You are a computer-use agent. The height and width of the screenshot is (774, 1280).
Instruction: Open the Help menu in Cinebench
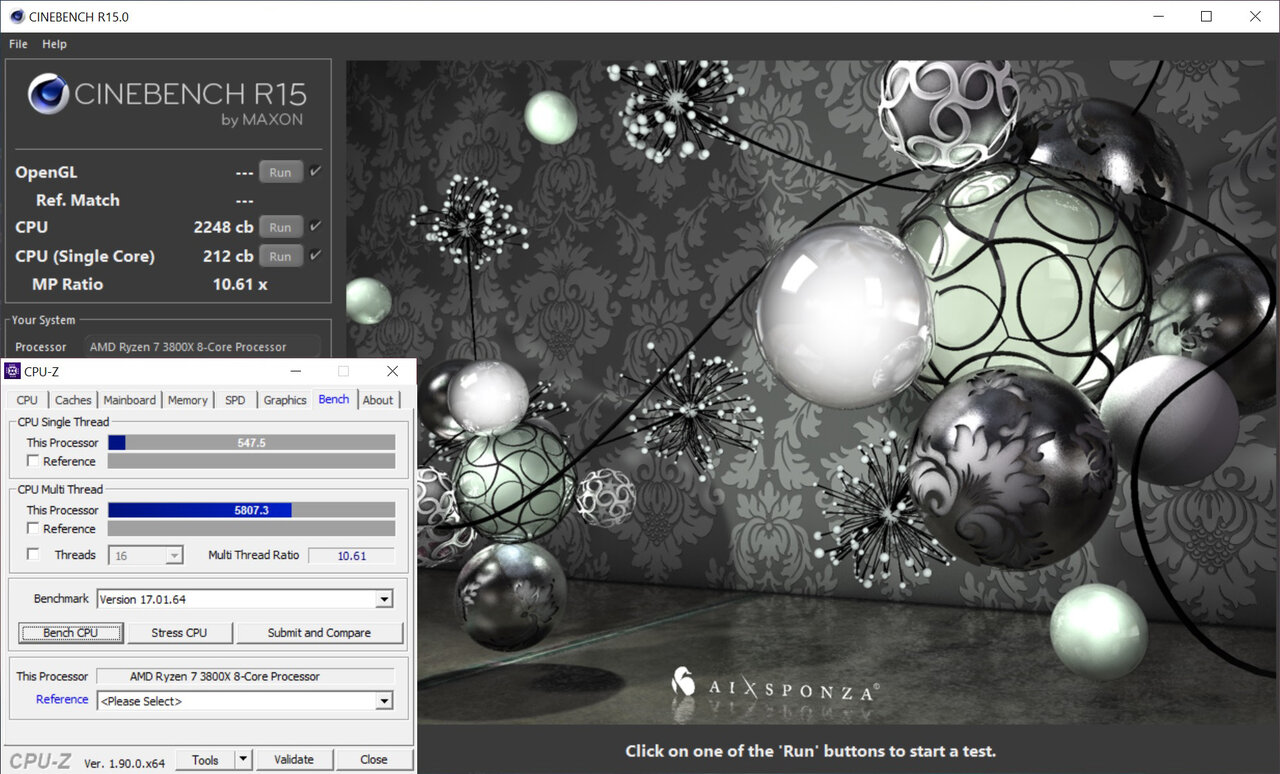coord(54,44)
